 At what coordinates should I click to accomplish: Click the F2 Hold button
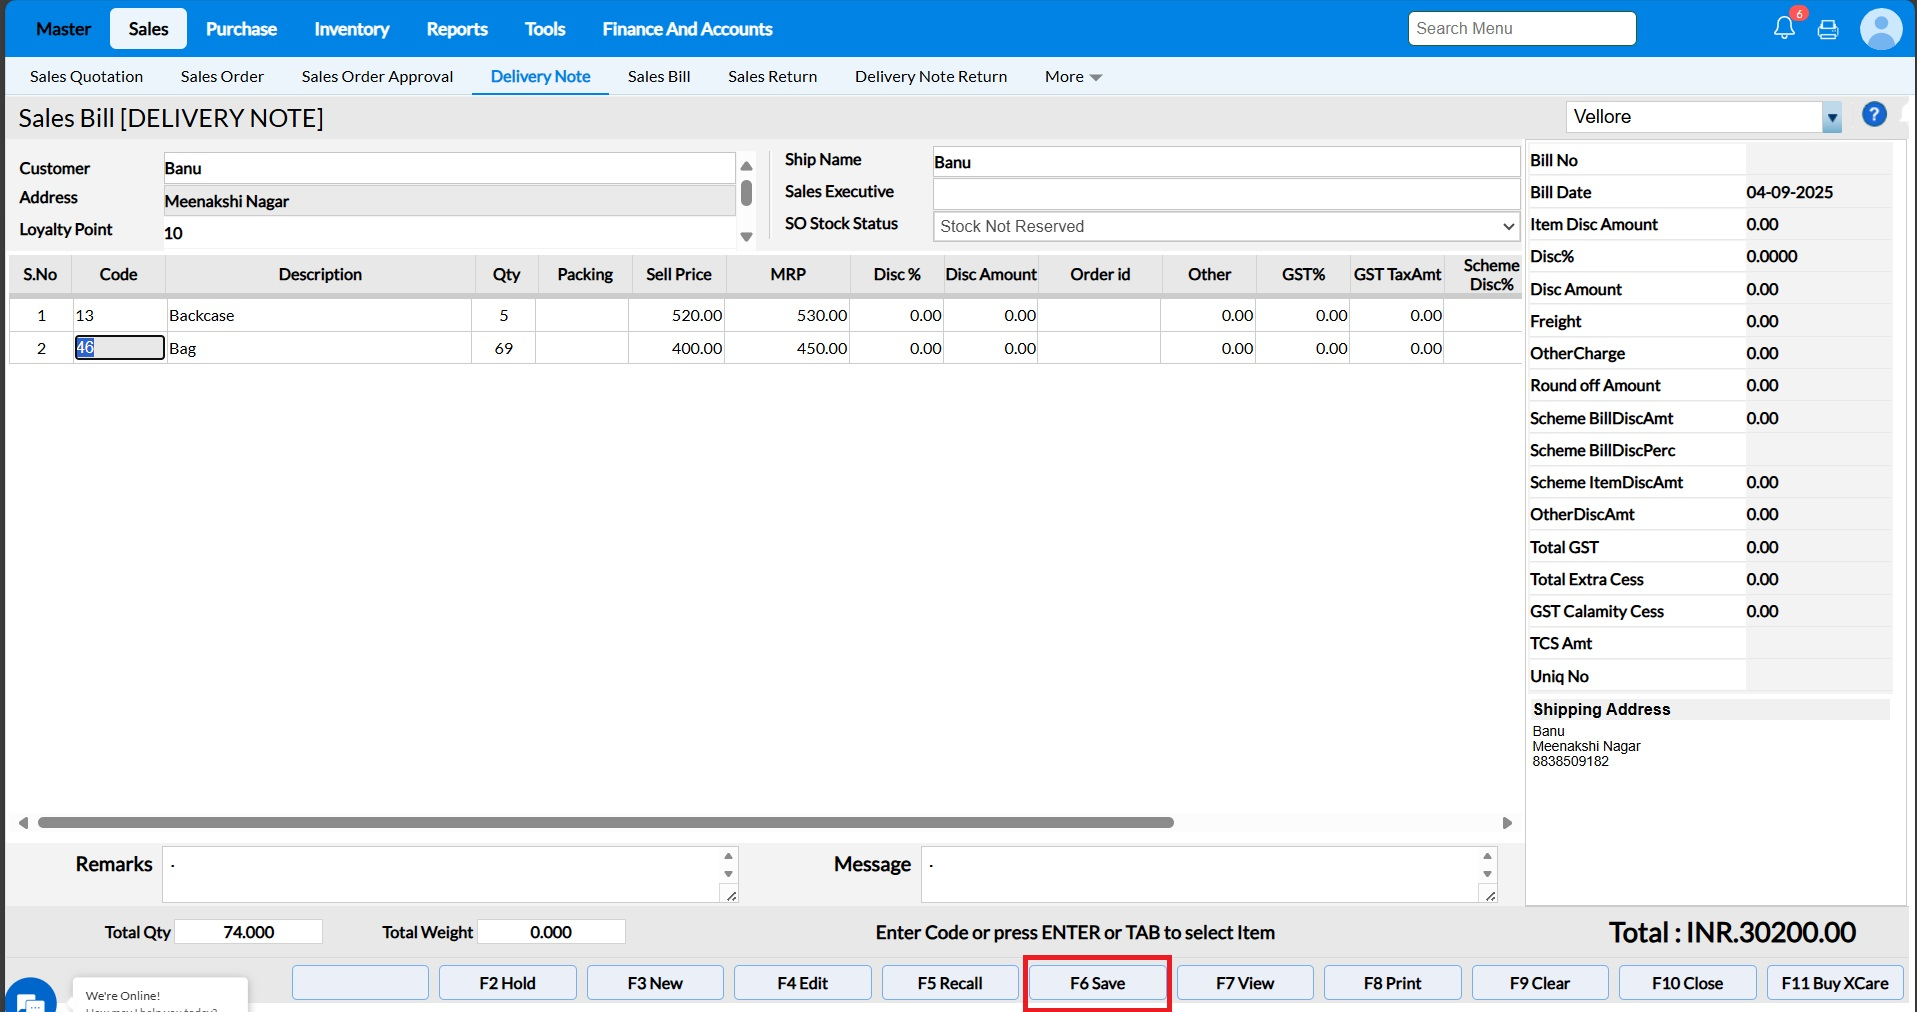(x=507, y=983)
